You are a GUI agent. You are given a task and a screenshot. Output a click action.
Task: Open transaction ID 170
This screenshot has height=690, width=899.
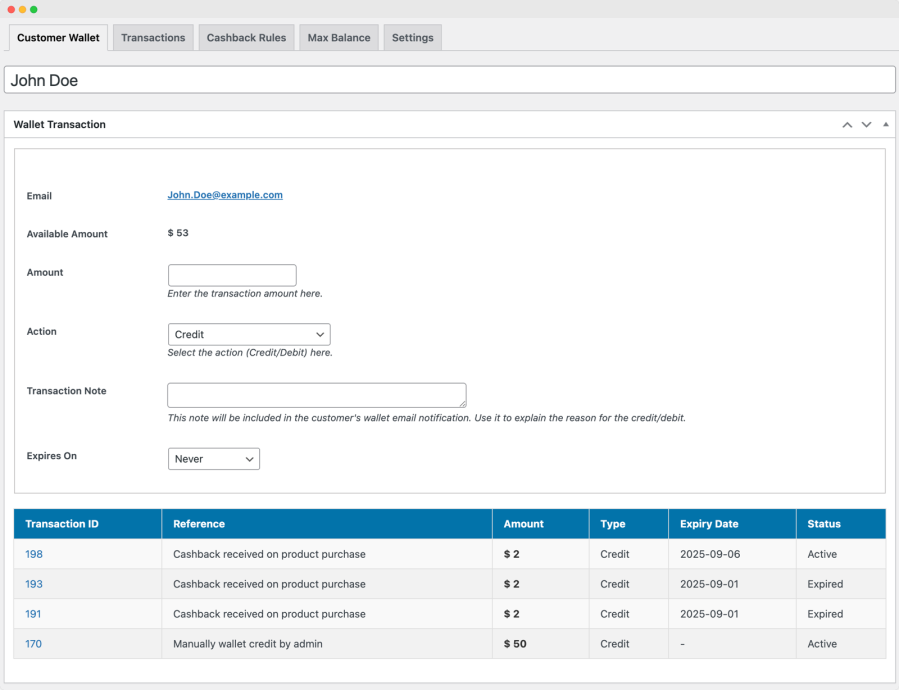(33, 644)
